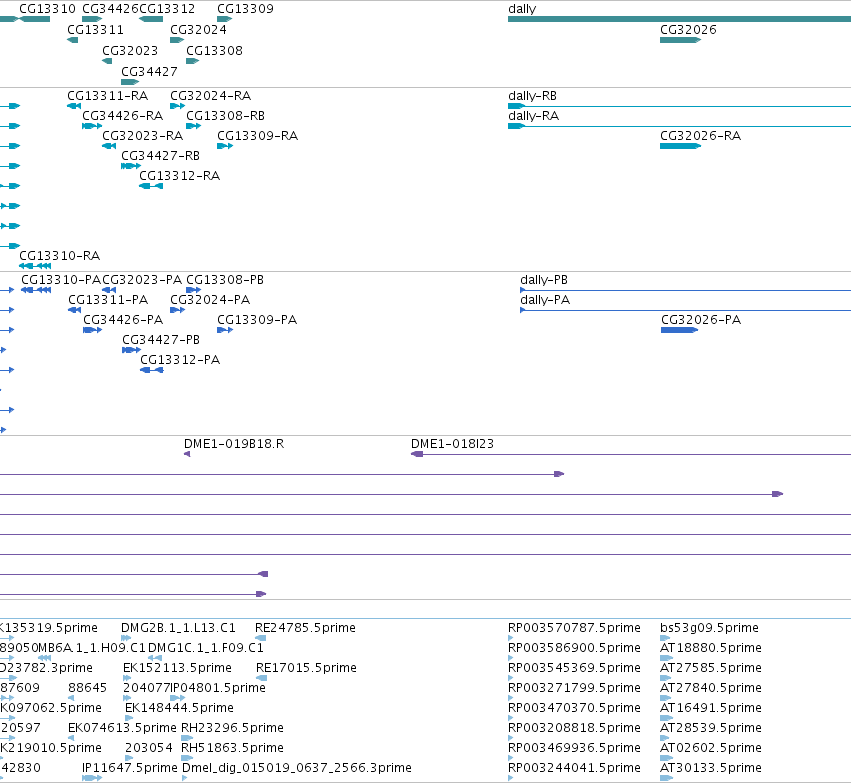The height and width of the screenshot is (783, 851).
Task: Open transcript CG13310-RA
Action: [60, 256]
